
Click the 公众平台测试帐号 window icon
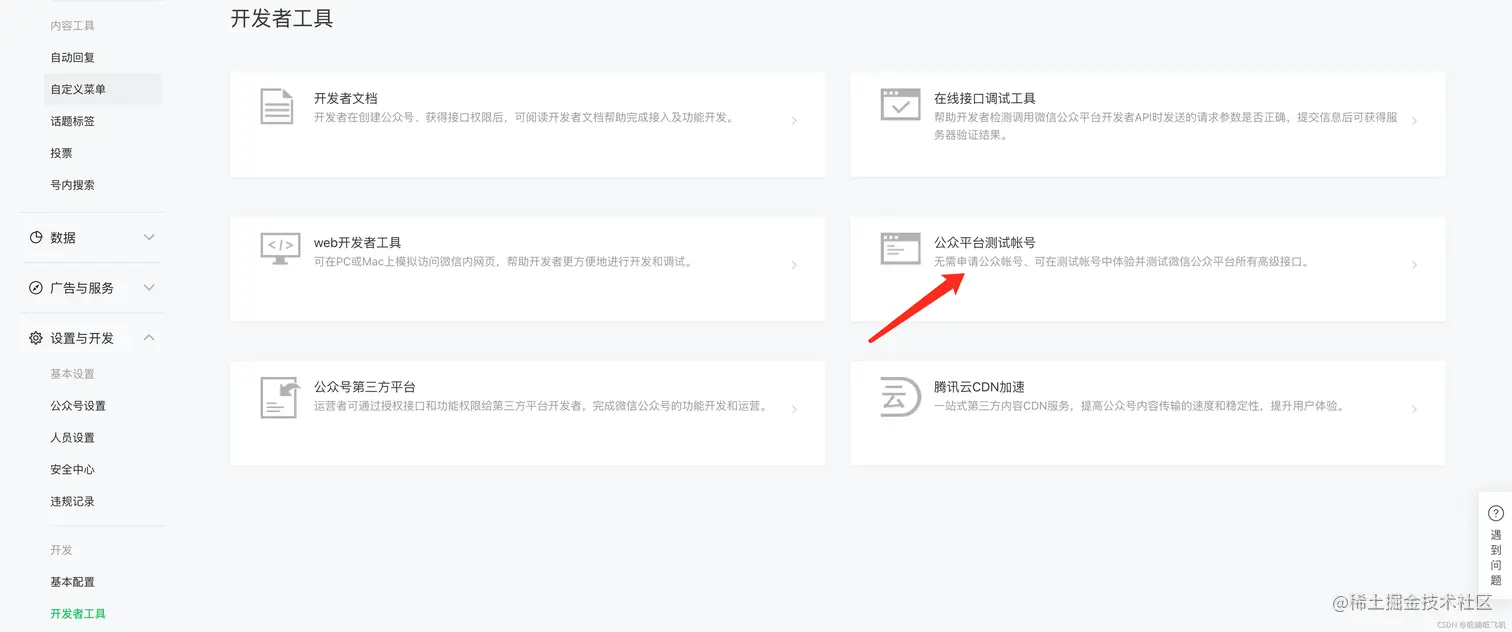click(x=900, y=248)
